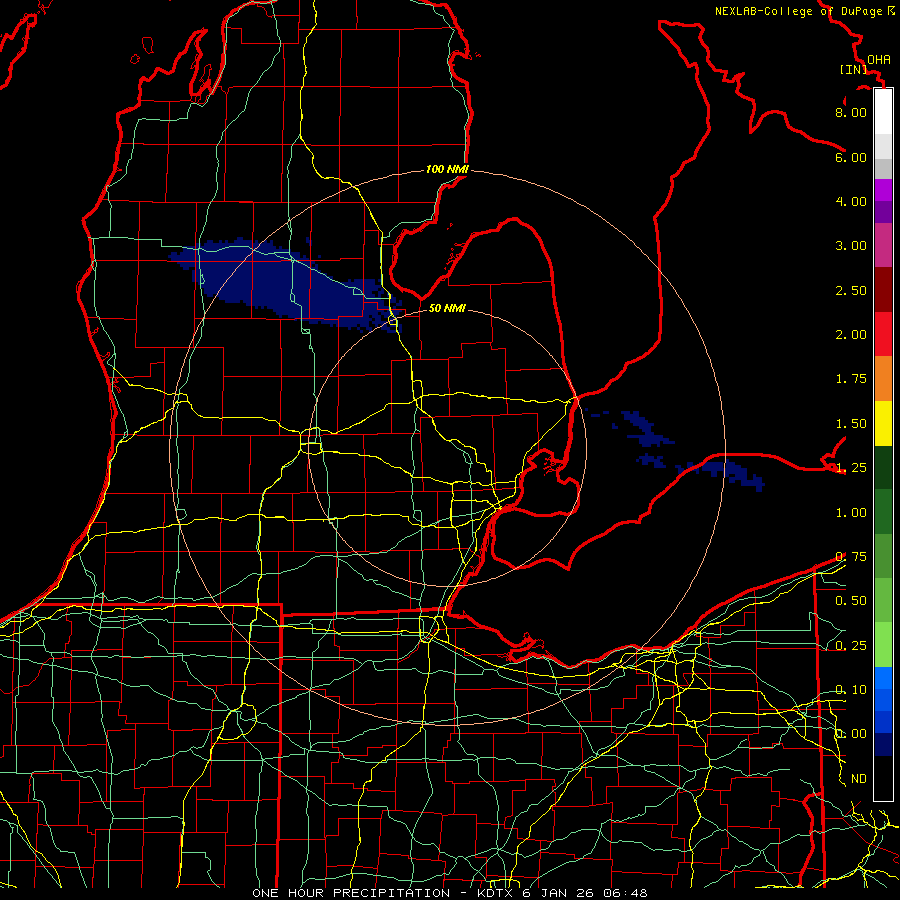Select the darkest green 1.25 legend swatch
The width and height of the screenshot is (900, 900).
tap(883, 467)
